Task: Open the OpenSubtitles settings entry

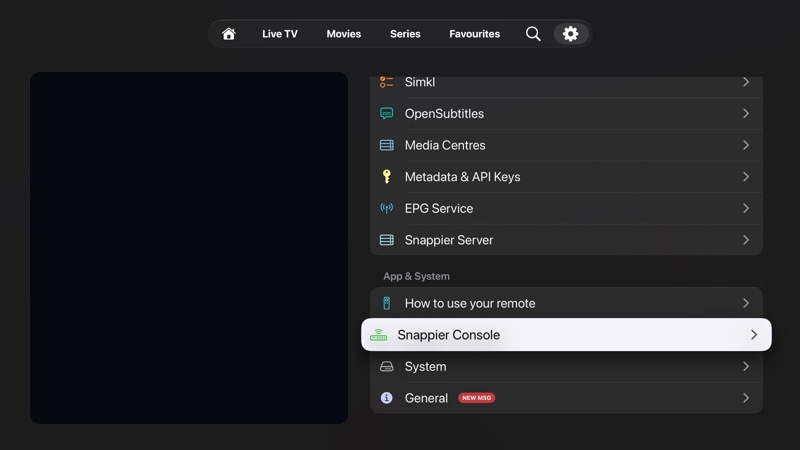Action: 566,113
